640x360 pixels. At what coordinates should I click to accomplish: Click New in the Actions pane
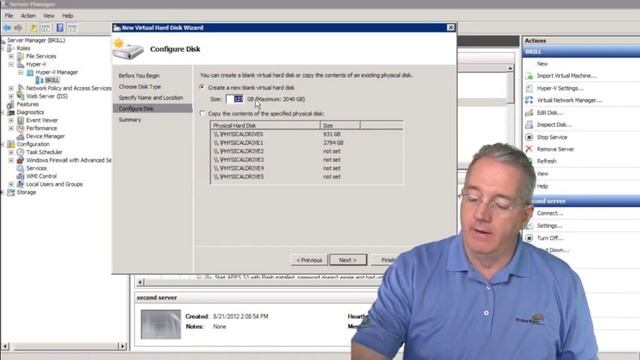[x=542, y=64]
